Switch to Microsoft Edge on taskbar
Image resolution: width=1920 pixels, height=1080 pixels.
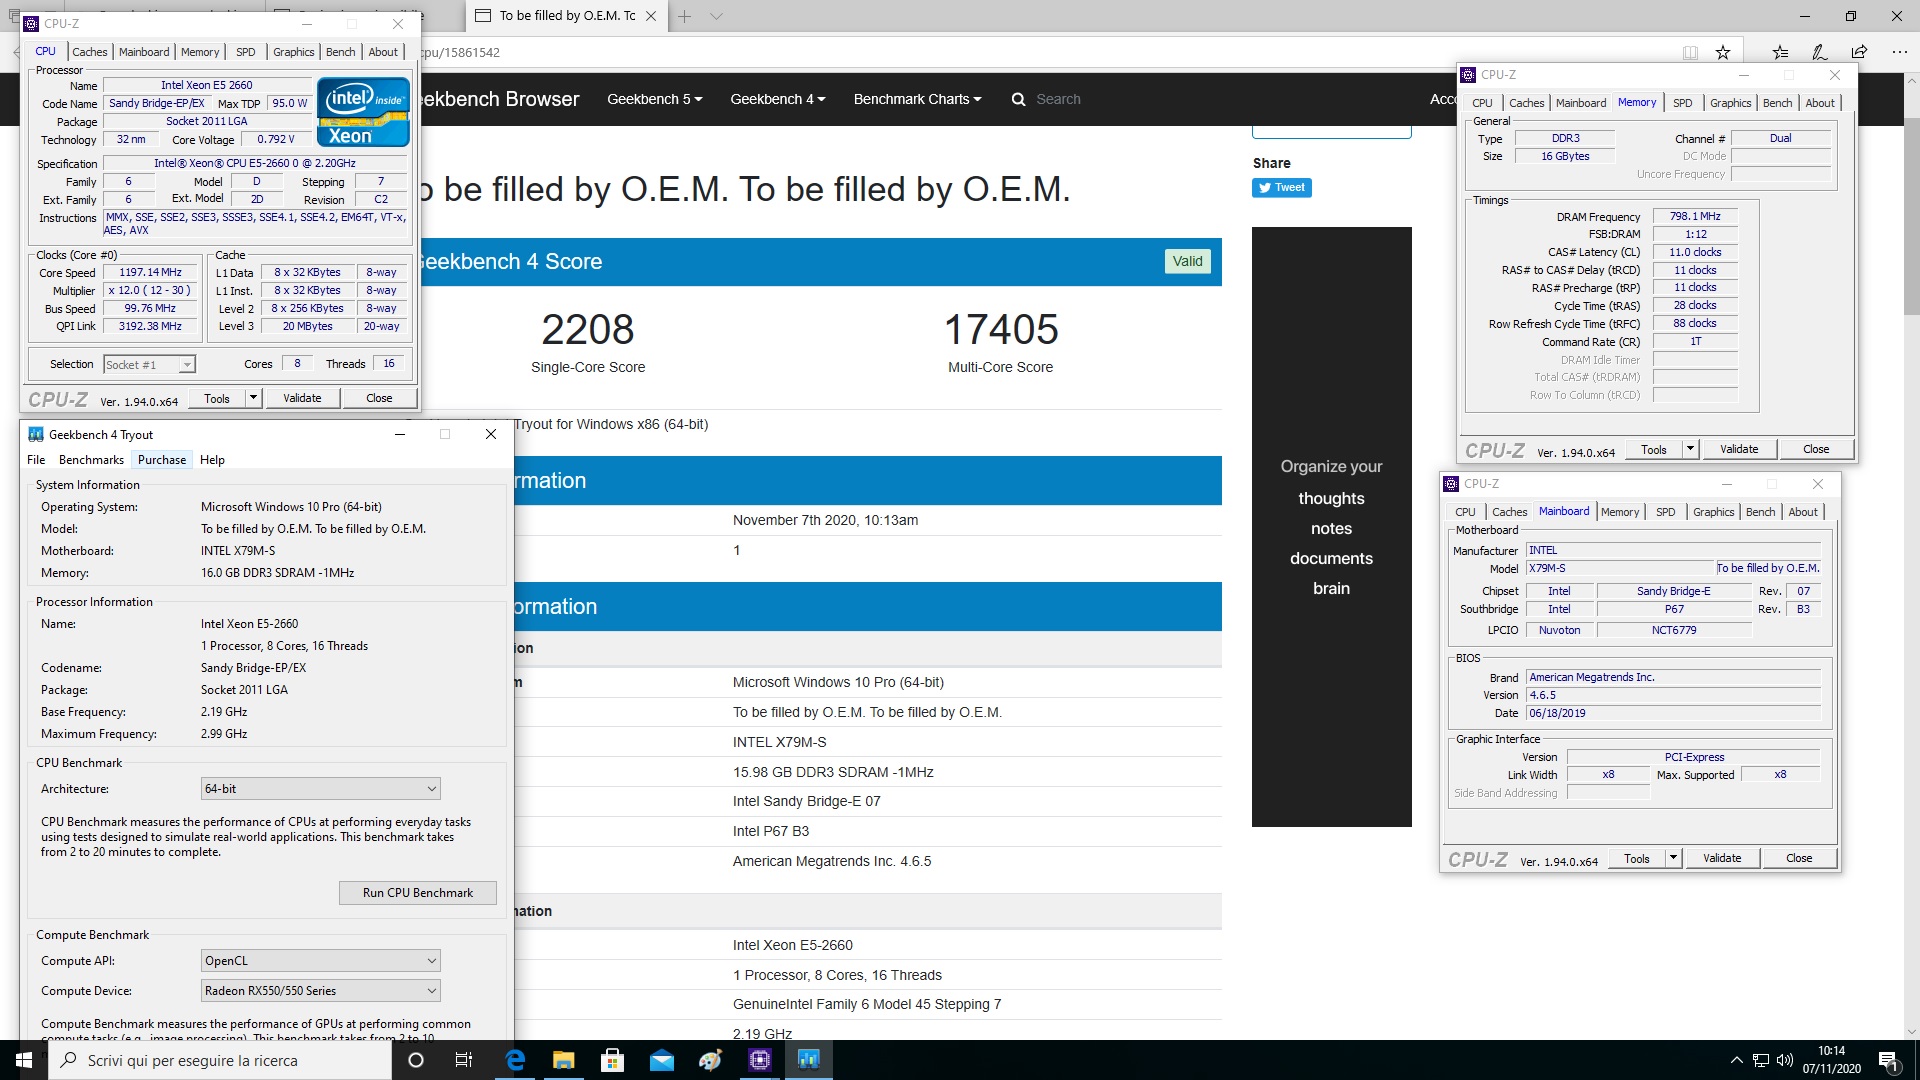coord(515,1060)
